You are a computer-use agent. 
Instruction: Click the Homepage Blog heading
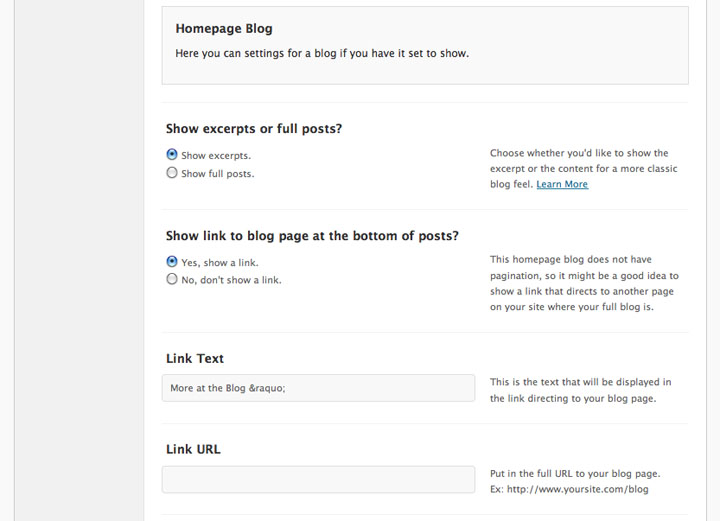tap(224, 28)
